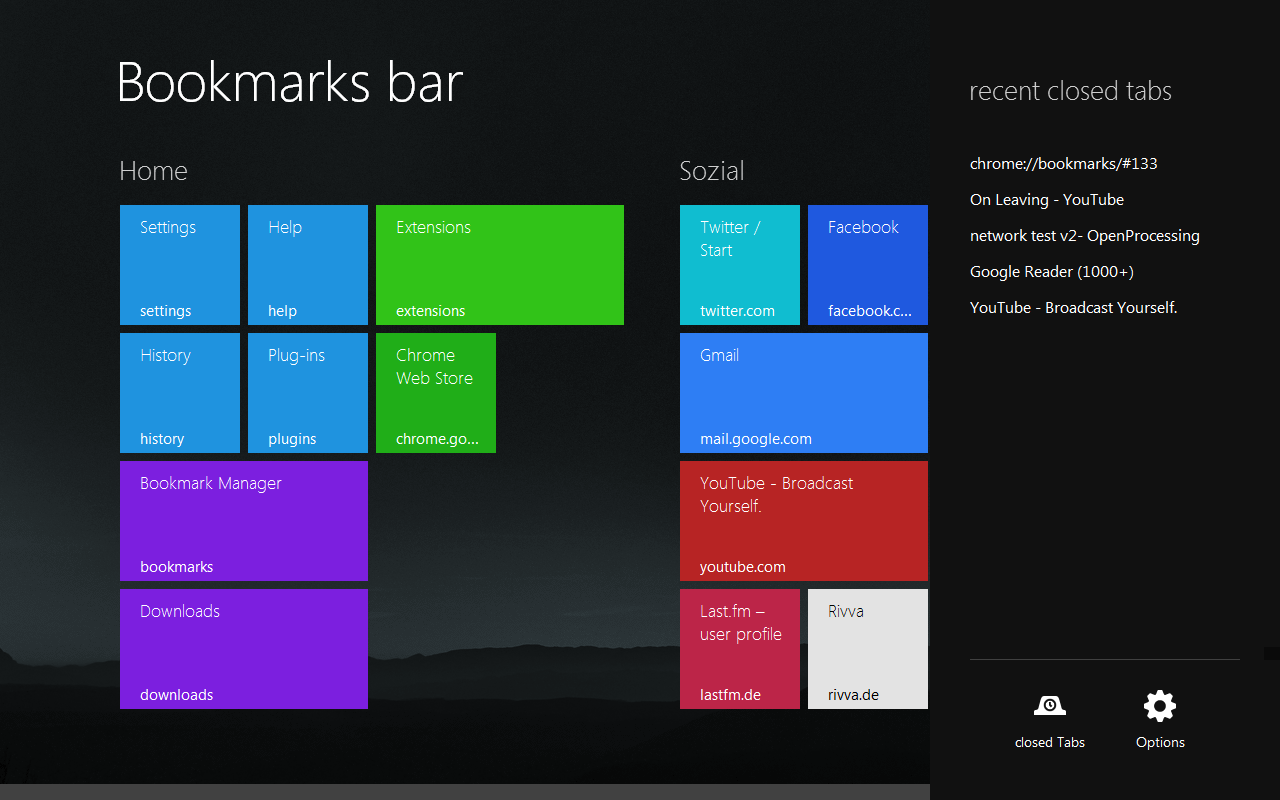Launch the Extensions tile

point(500,265)
